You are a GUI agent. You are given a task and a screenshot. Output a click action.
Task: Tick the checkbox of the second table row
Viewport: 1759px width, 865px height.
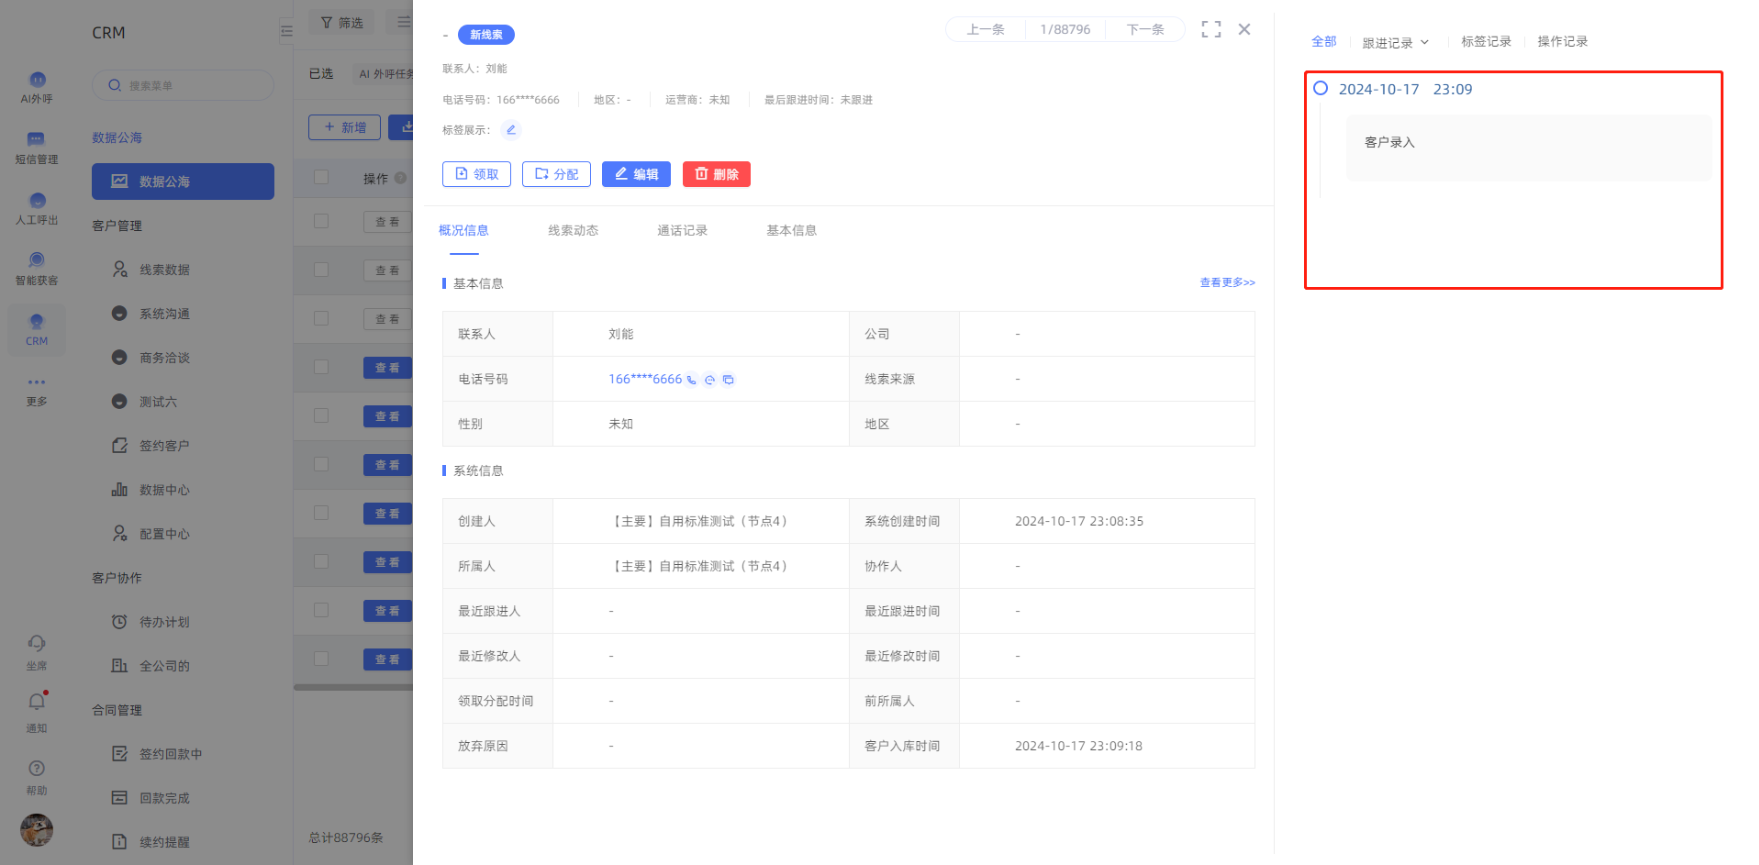(x=321, y=270)
